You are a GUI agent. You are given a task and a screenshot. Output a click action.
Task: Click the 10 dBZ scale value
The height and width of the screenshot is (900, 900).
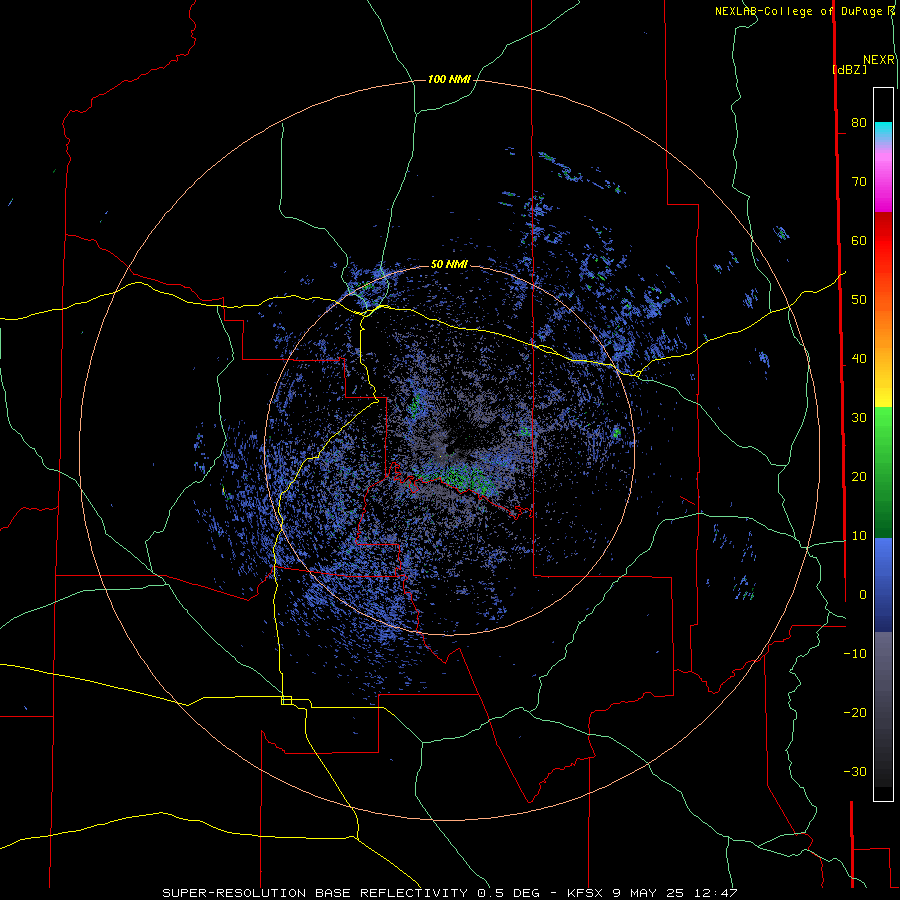pyautogui.click(x=859, y=536)
